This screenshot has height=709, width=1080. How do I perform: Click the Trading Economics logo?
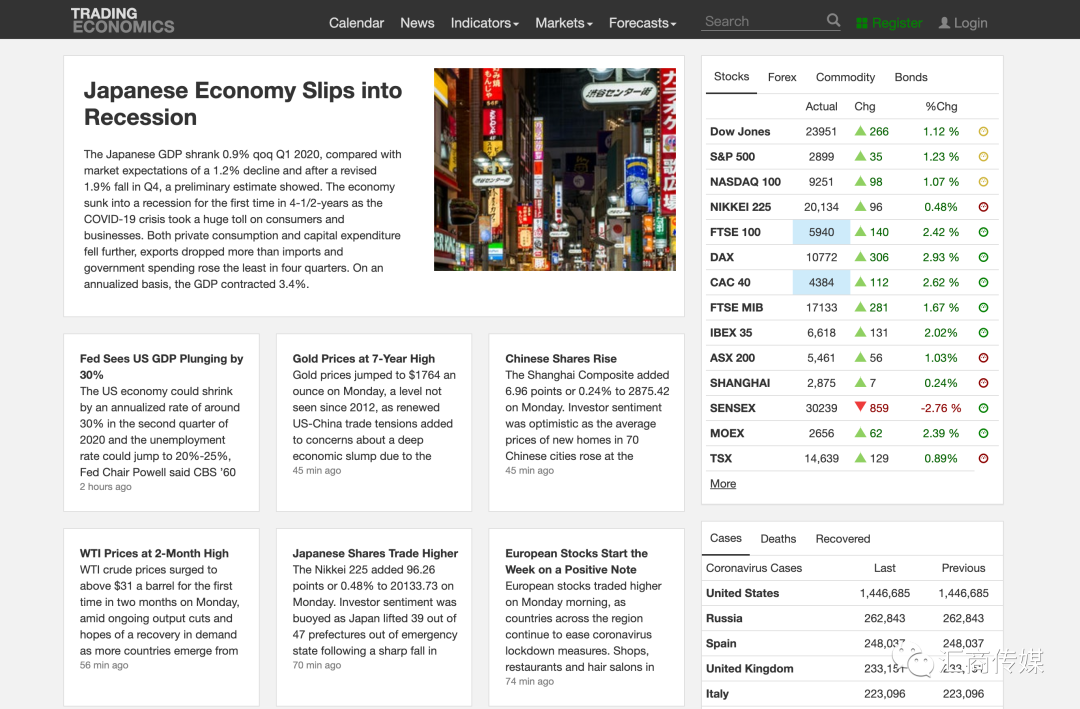[x=123, y=20]
